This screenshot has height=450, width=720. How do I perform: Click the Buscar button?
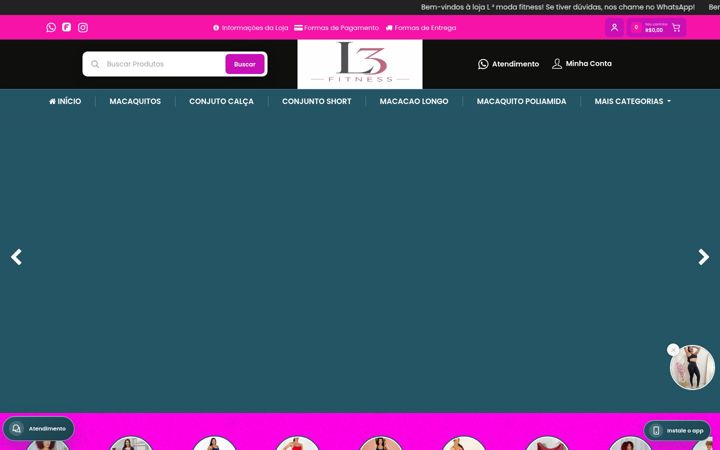245,64
